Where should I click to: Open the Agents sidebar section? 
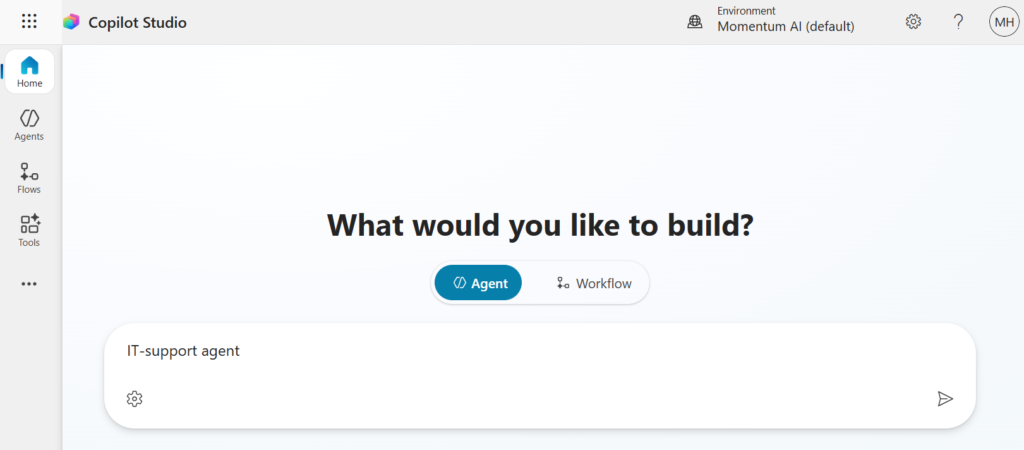30,125
